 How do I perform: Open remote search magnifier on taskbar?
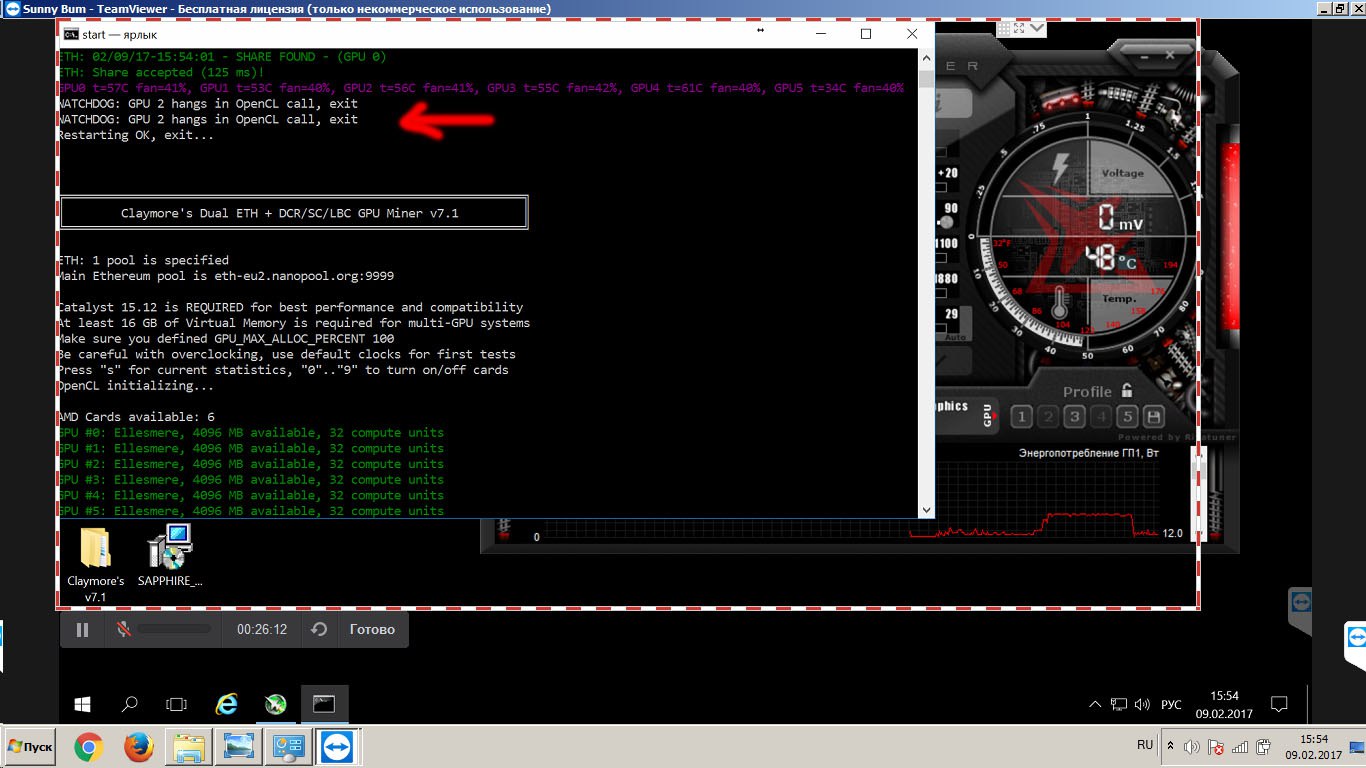click(x=129, y=704)
